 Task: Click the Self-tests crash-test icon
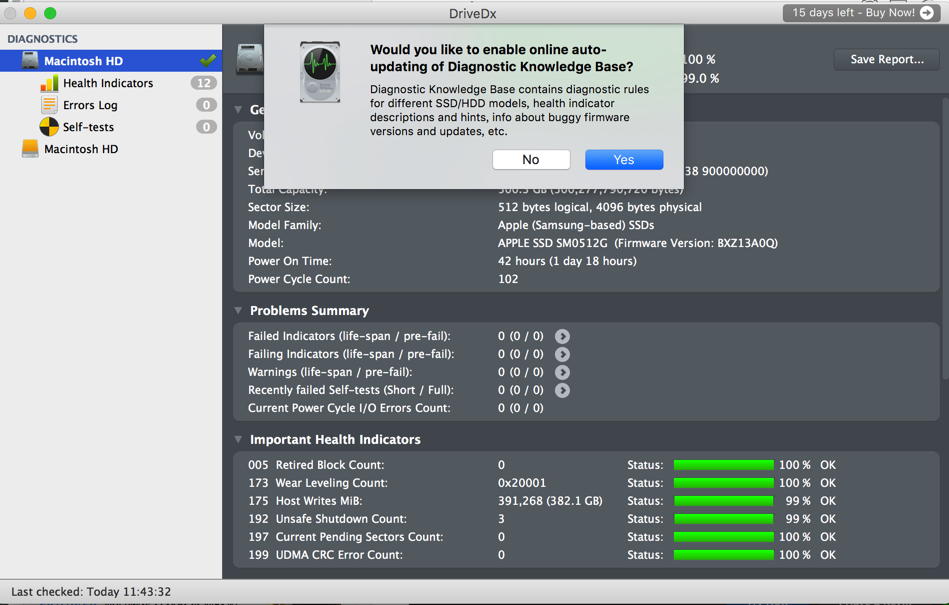(x=49, y=127)
